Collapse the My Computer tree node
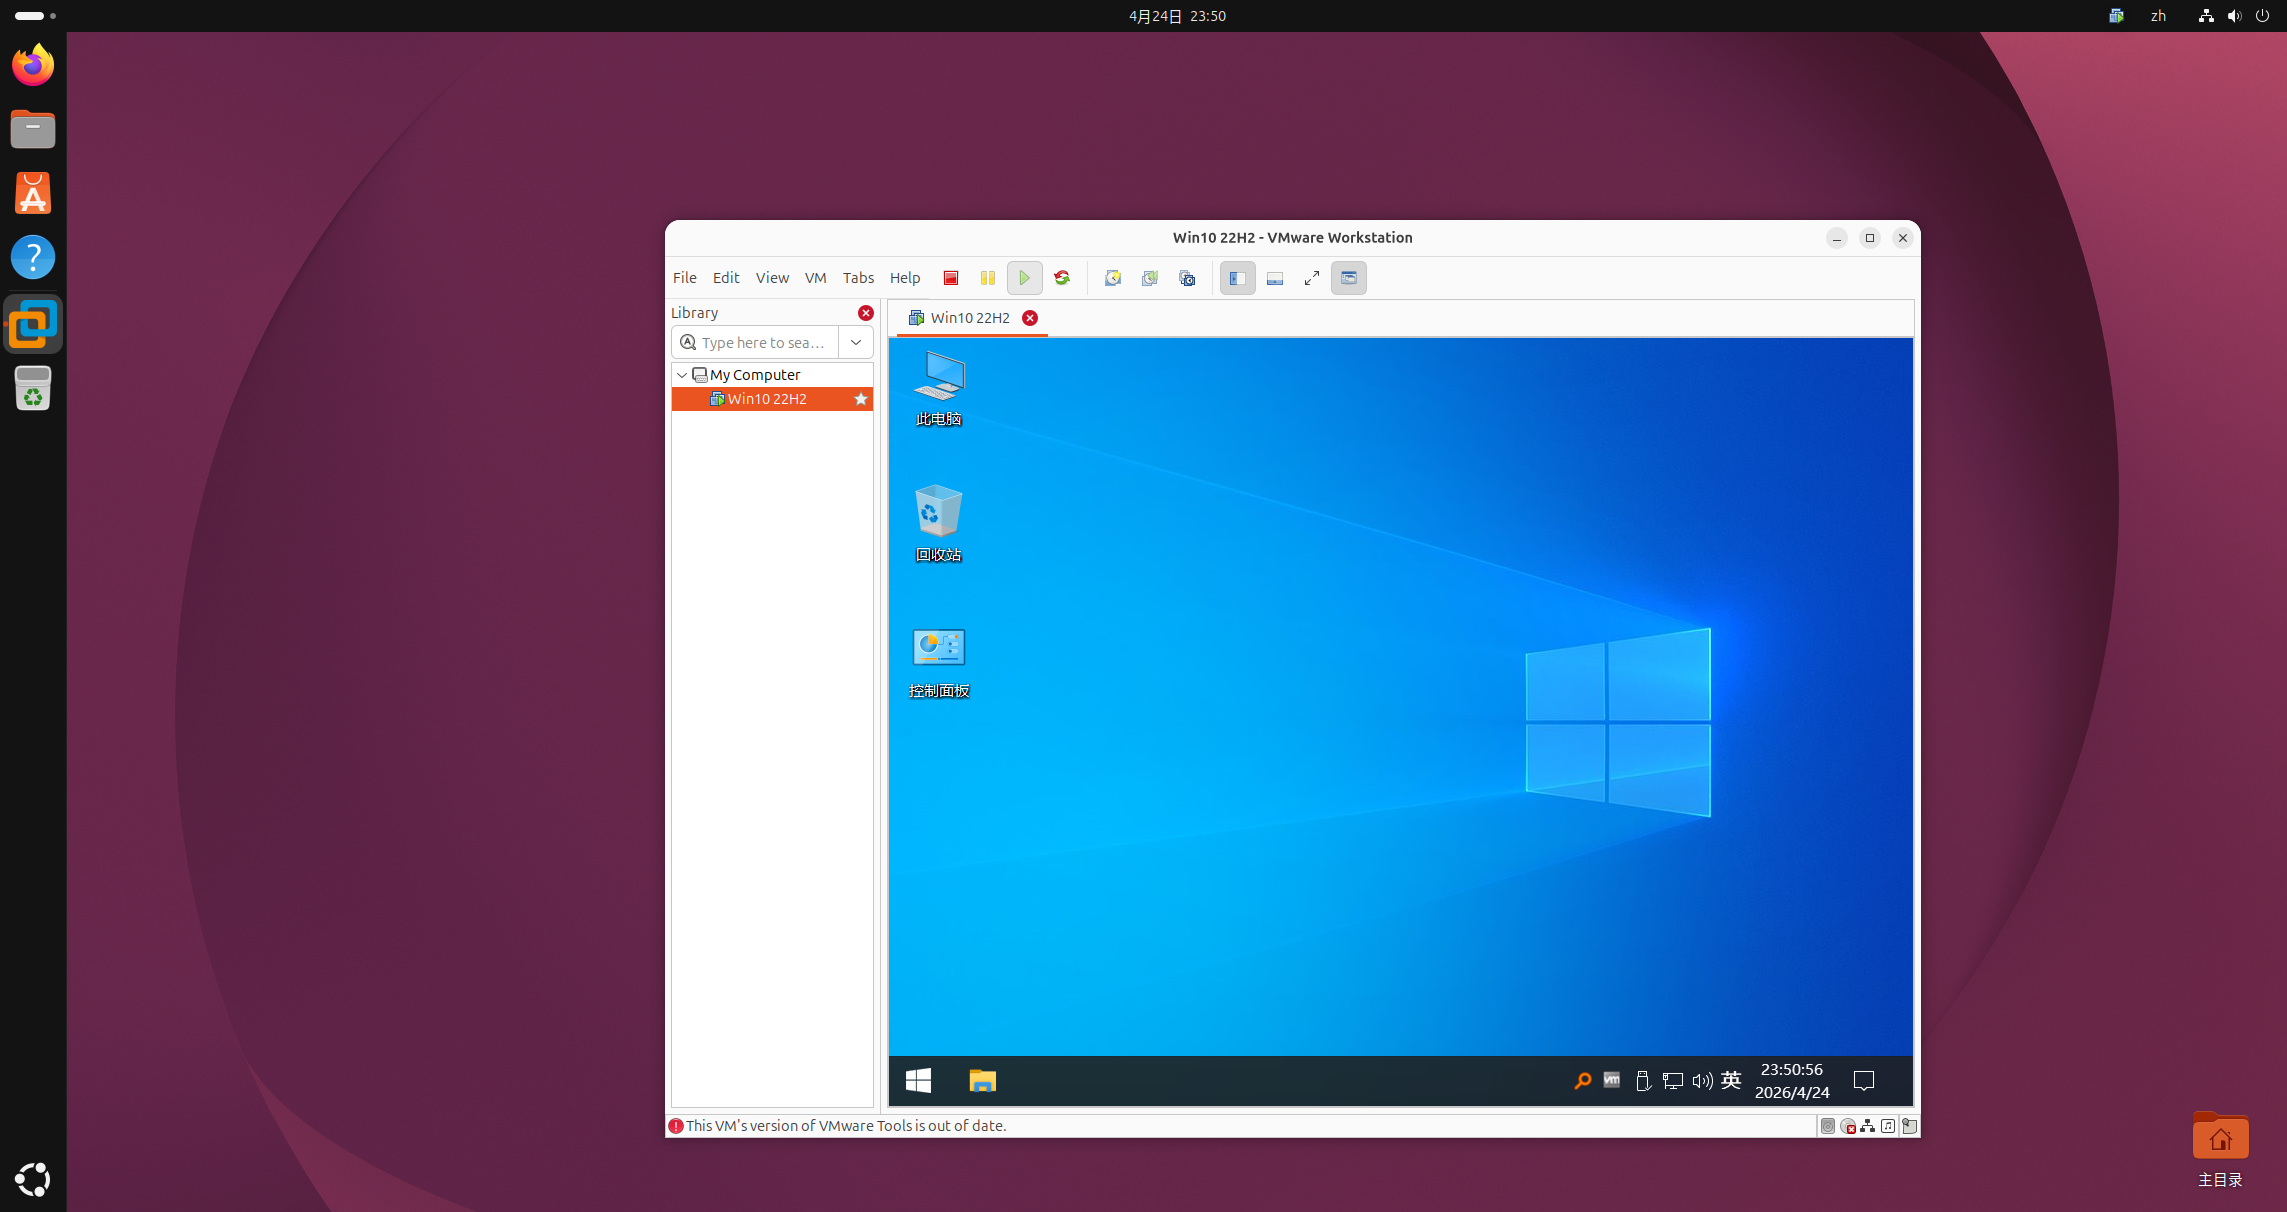 coord(682,375)
